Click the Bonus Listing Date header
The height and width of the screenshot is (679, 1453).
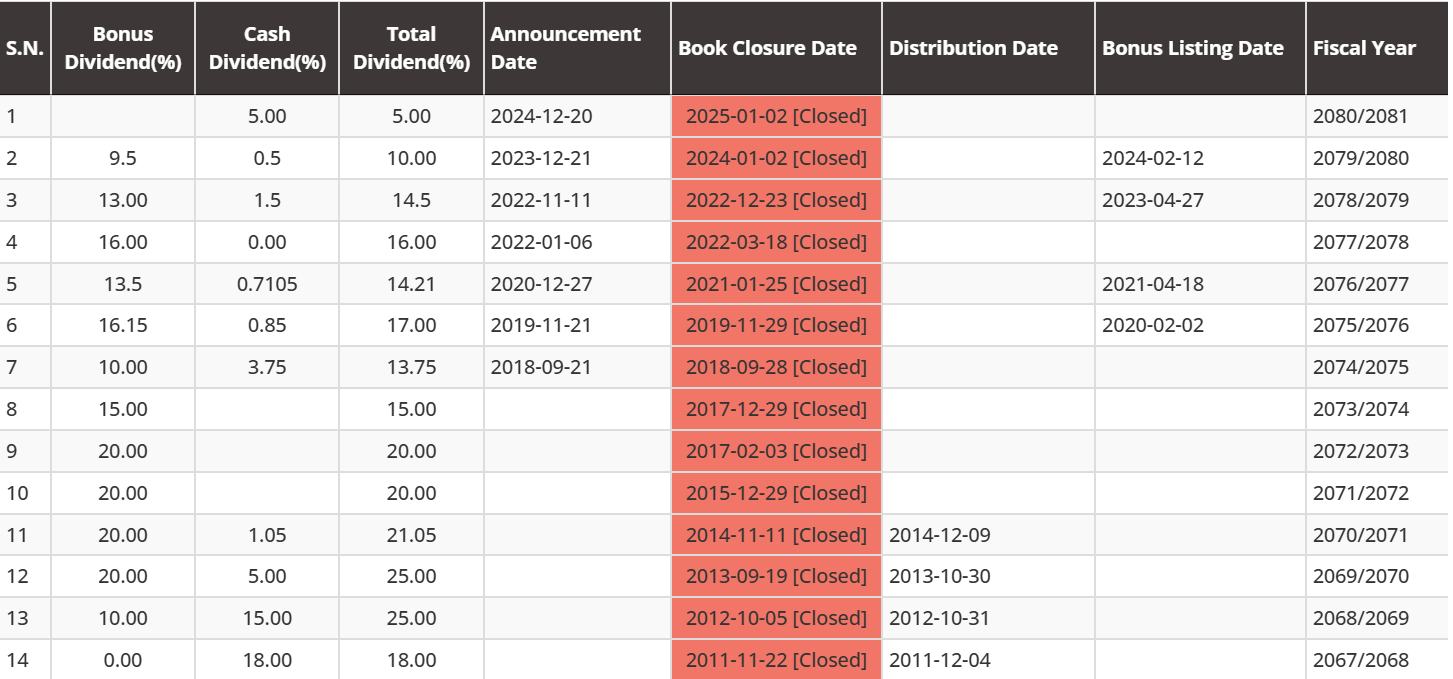1193,48
